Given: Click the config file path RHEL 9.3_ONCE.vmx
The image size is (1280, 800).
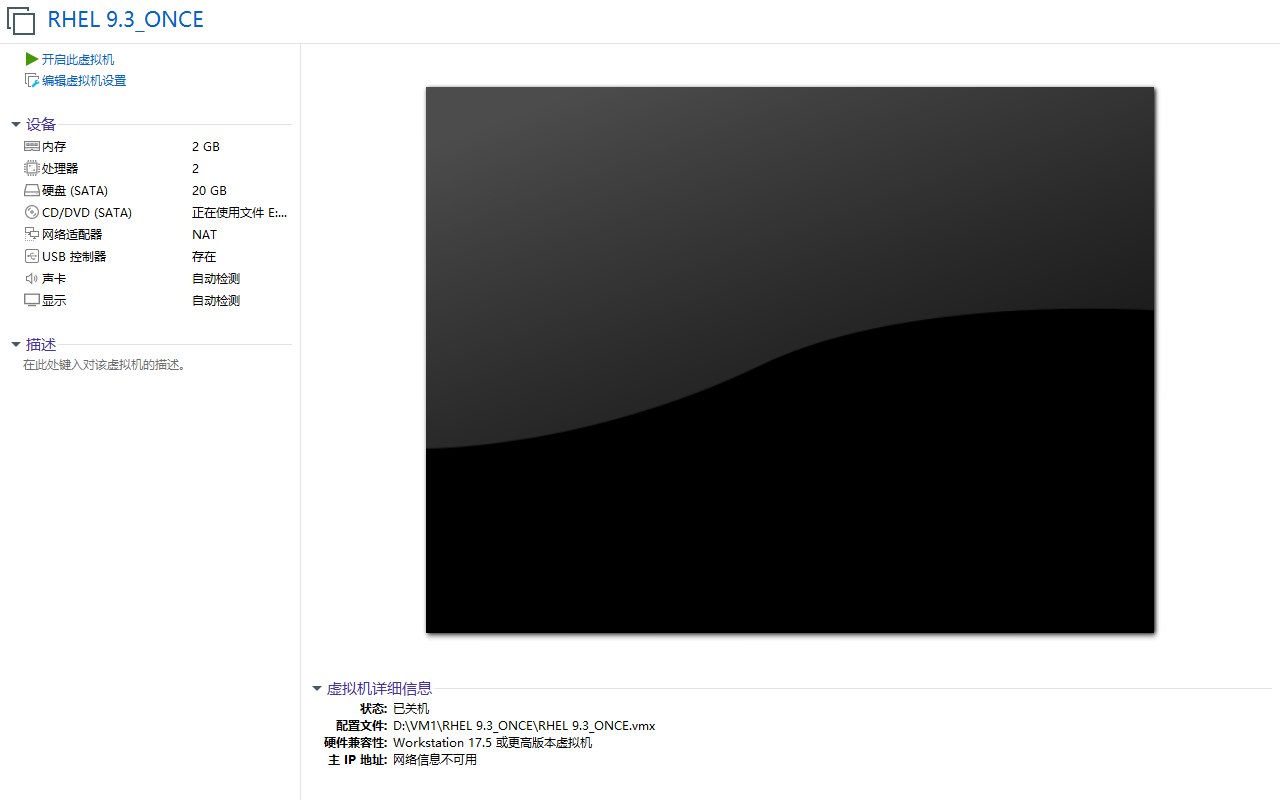Looking at the screenshot, I should (524, 725).
